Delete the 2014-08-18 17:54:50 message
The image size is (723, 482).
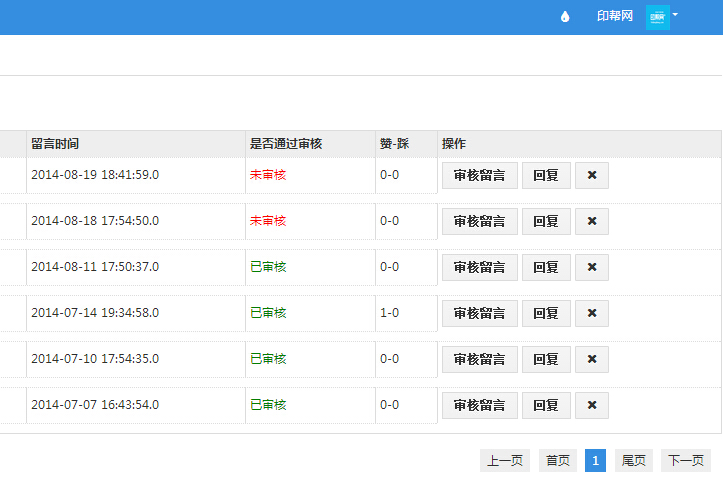click(x=591, y=221)
